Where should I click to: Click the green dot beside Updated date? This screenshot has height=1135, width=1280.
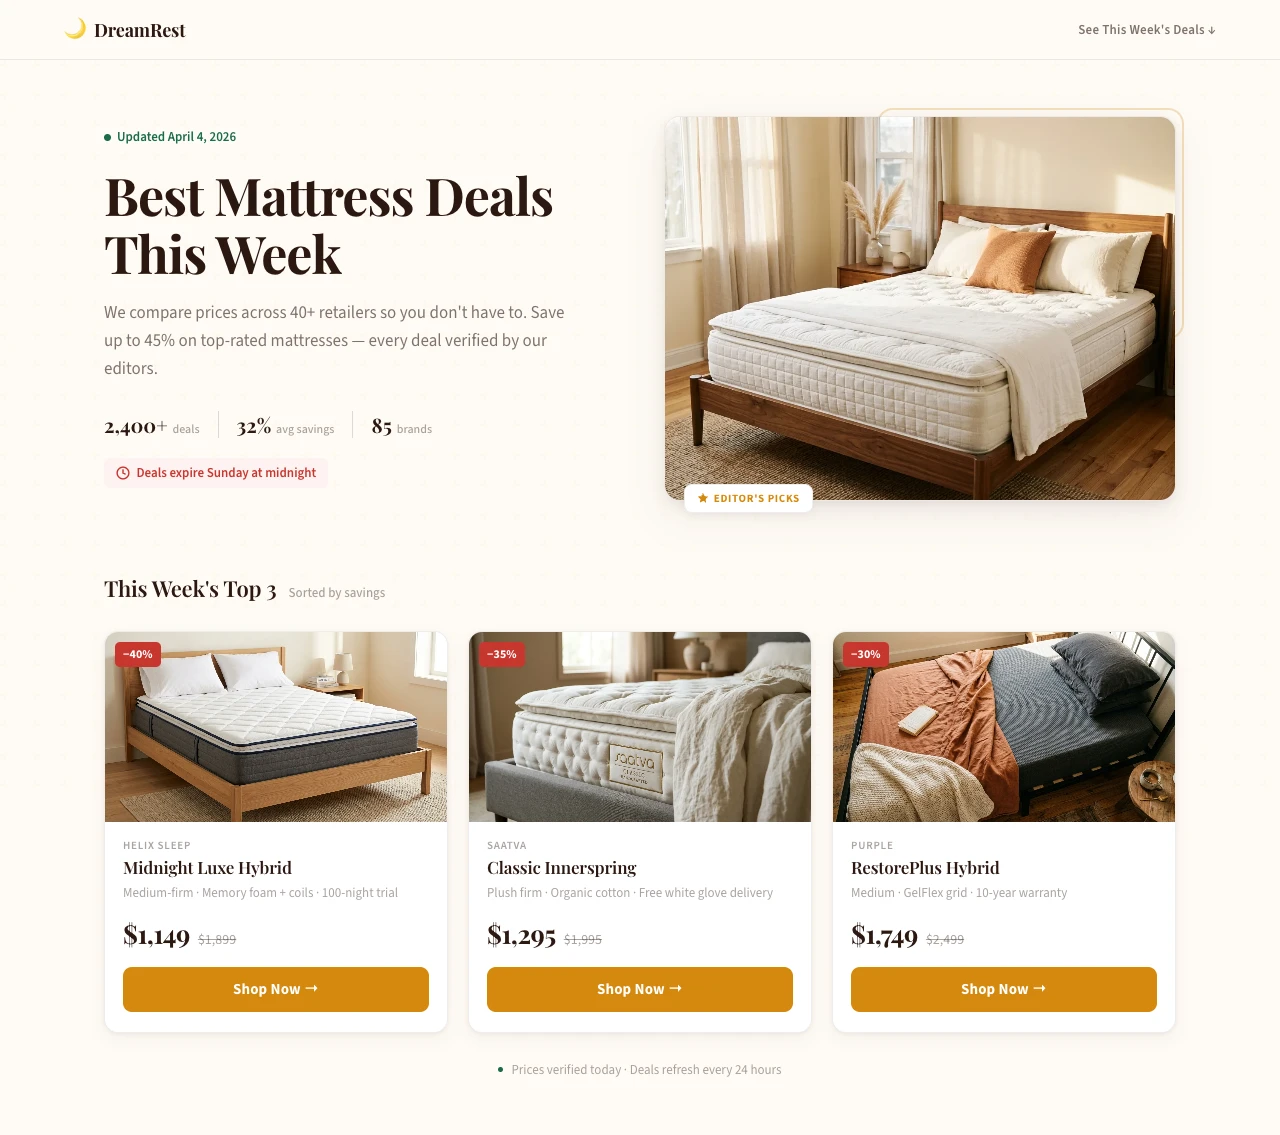(108, 138)
